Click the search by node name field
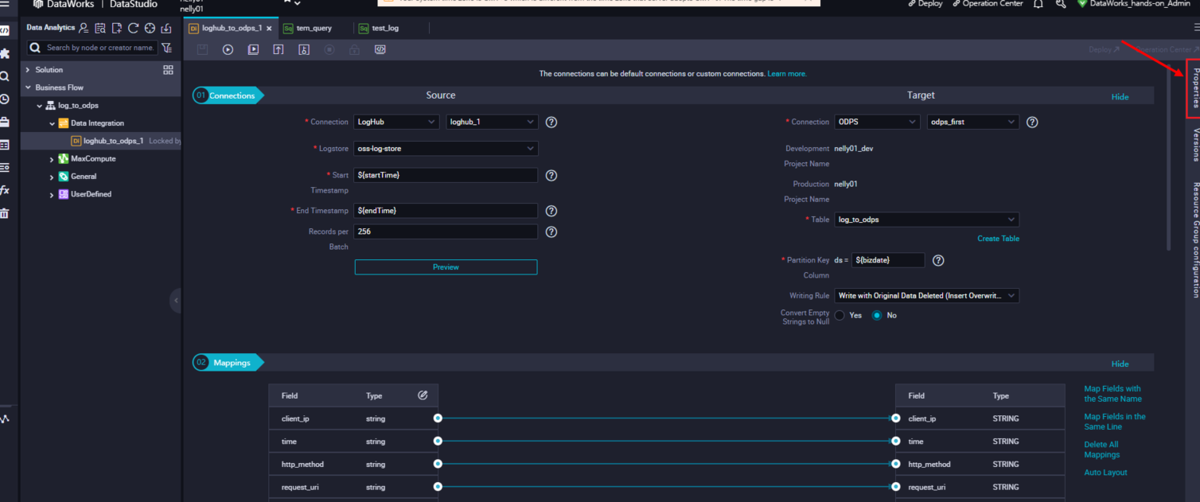This screenshot has height=502, width=1200. point(91,47)
